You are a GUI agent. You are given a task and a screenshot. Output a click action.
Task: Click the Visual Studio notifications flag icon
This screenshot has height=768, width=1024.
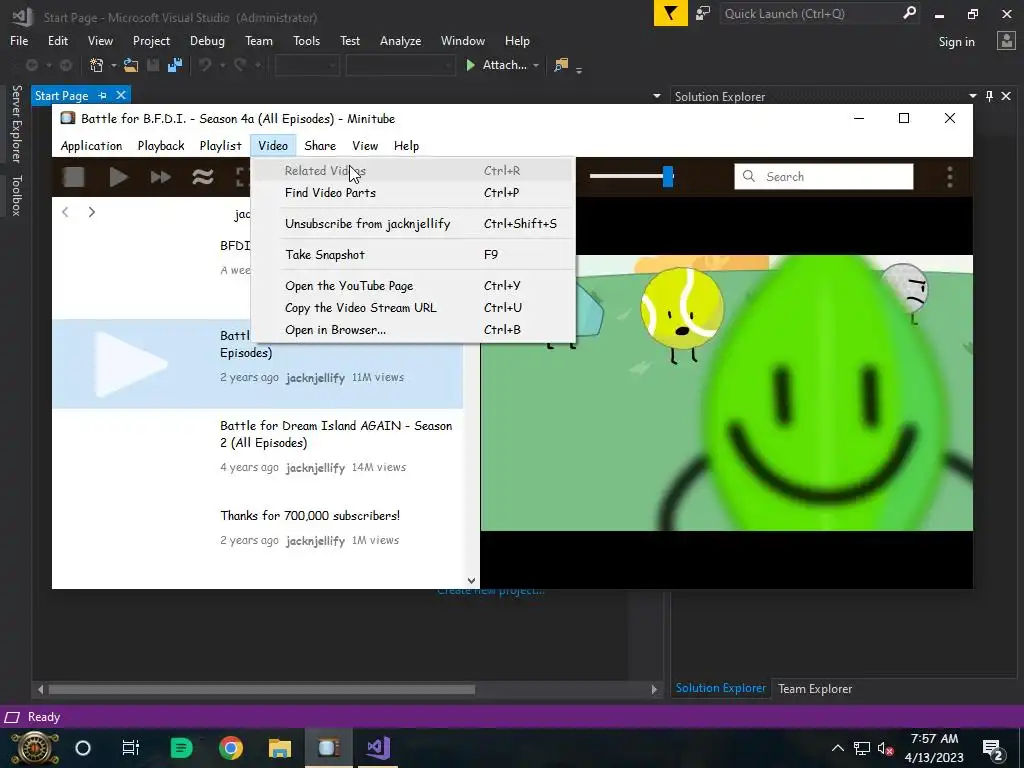[x=671, y=13]
